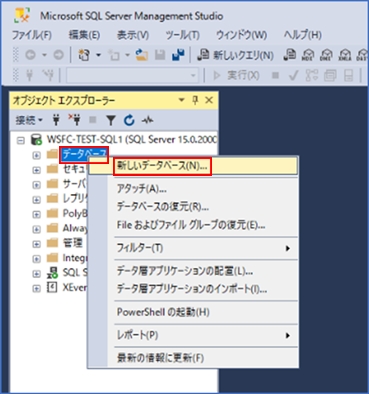Screen dimensions: 369x394
Task: Click the SQL Server Agent icon
Action: [x=52, y=273]
